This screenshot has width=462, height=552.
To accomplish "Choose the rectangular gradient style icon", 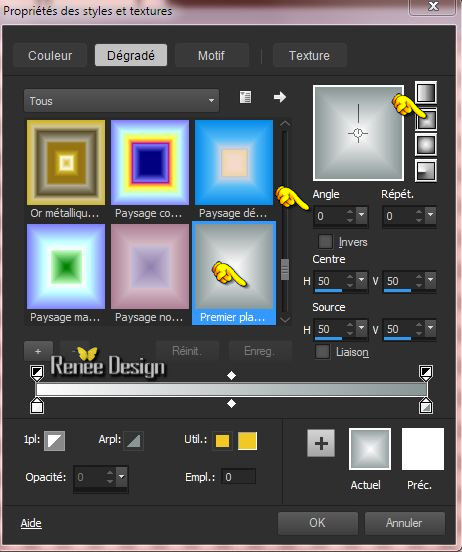I will [426, 119].
